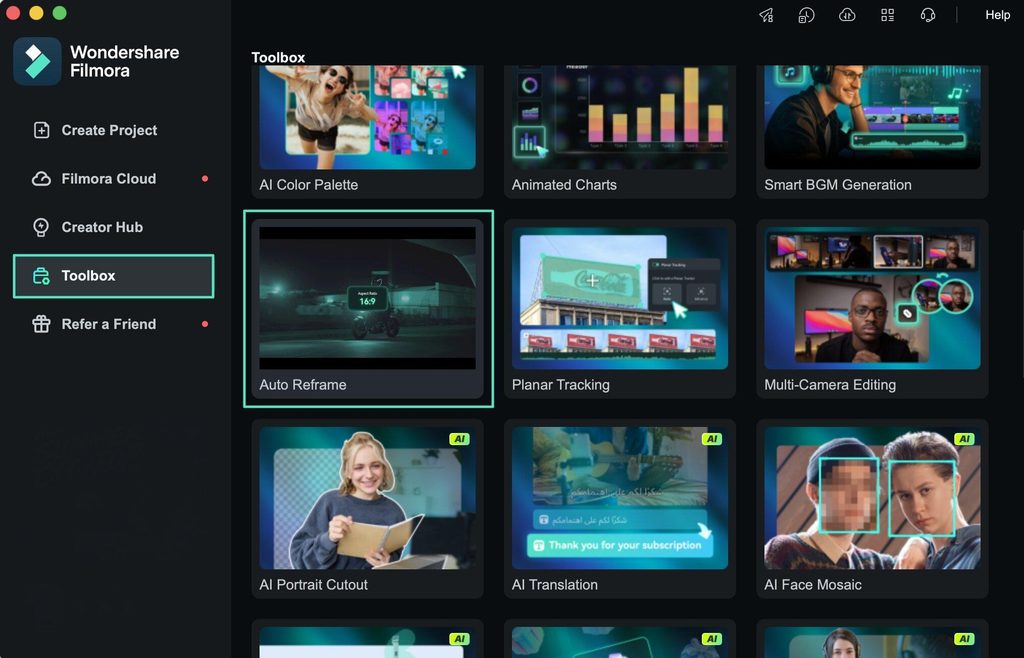
Task: Open the AI Portrait Cutout thumbnail
Action: tap(368, 498)
